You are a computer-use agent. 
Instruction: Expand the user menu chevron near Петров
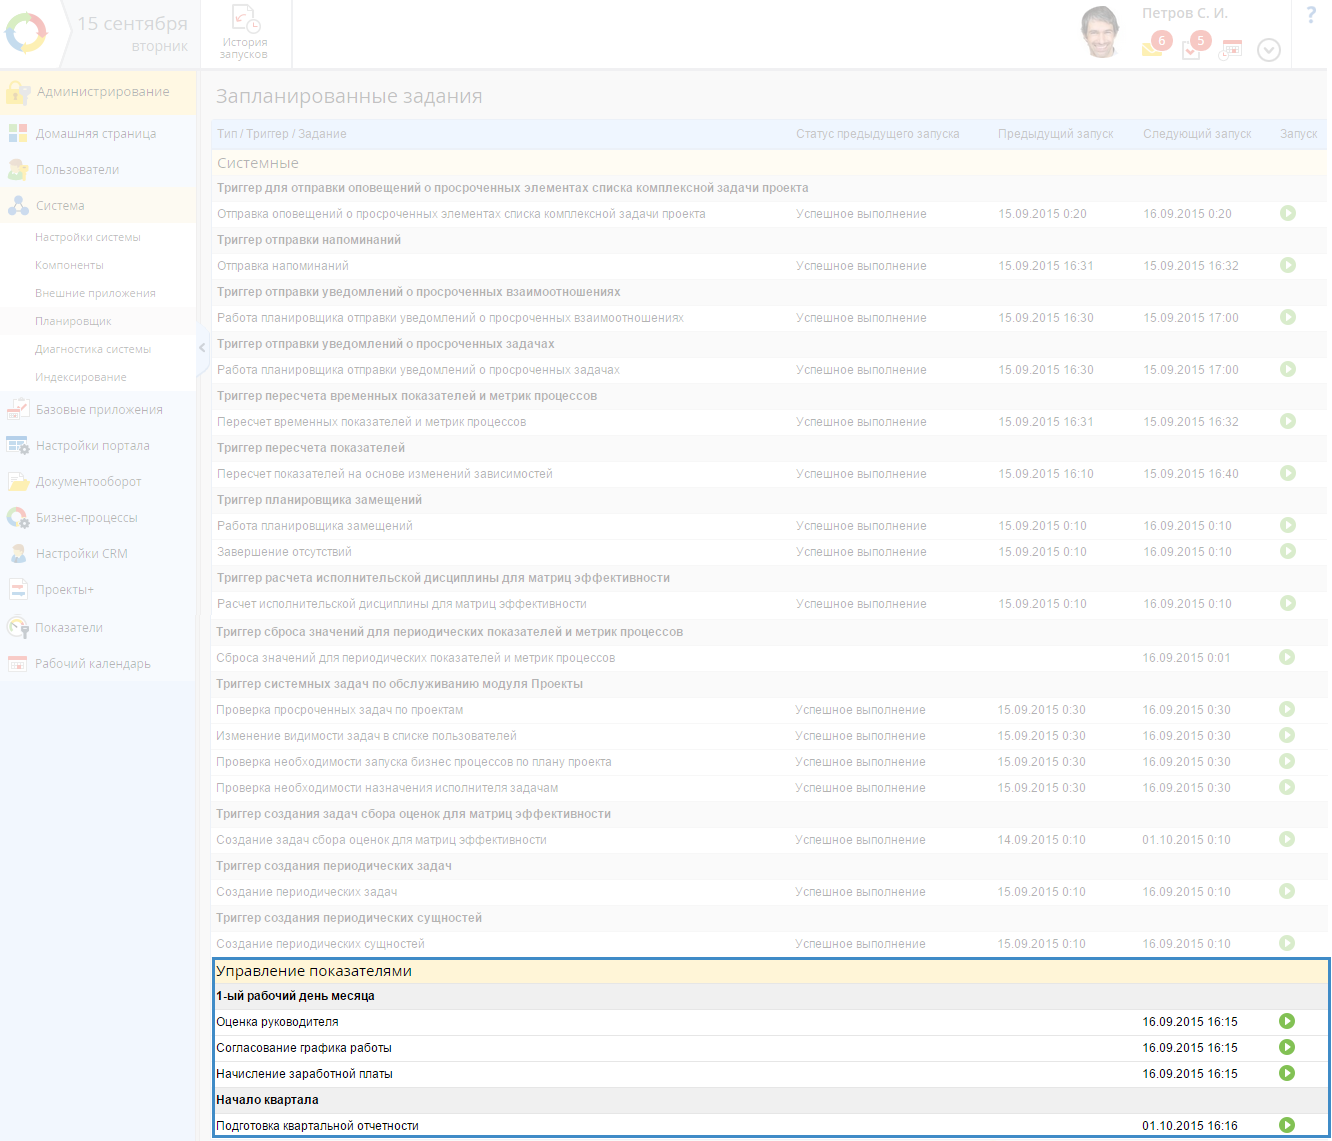(x=1268, y=50)
